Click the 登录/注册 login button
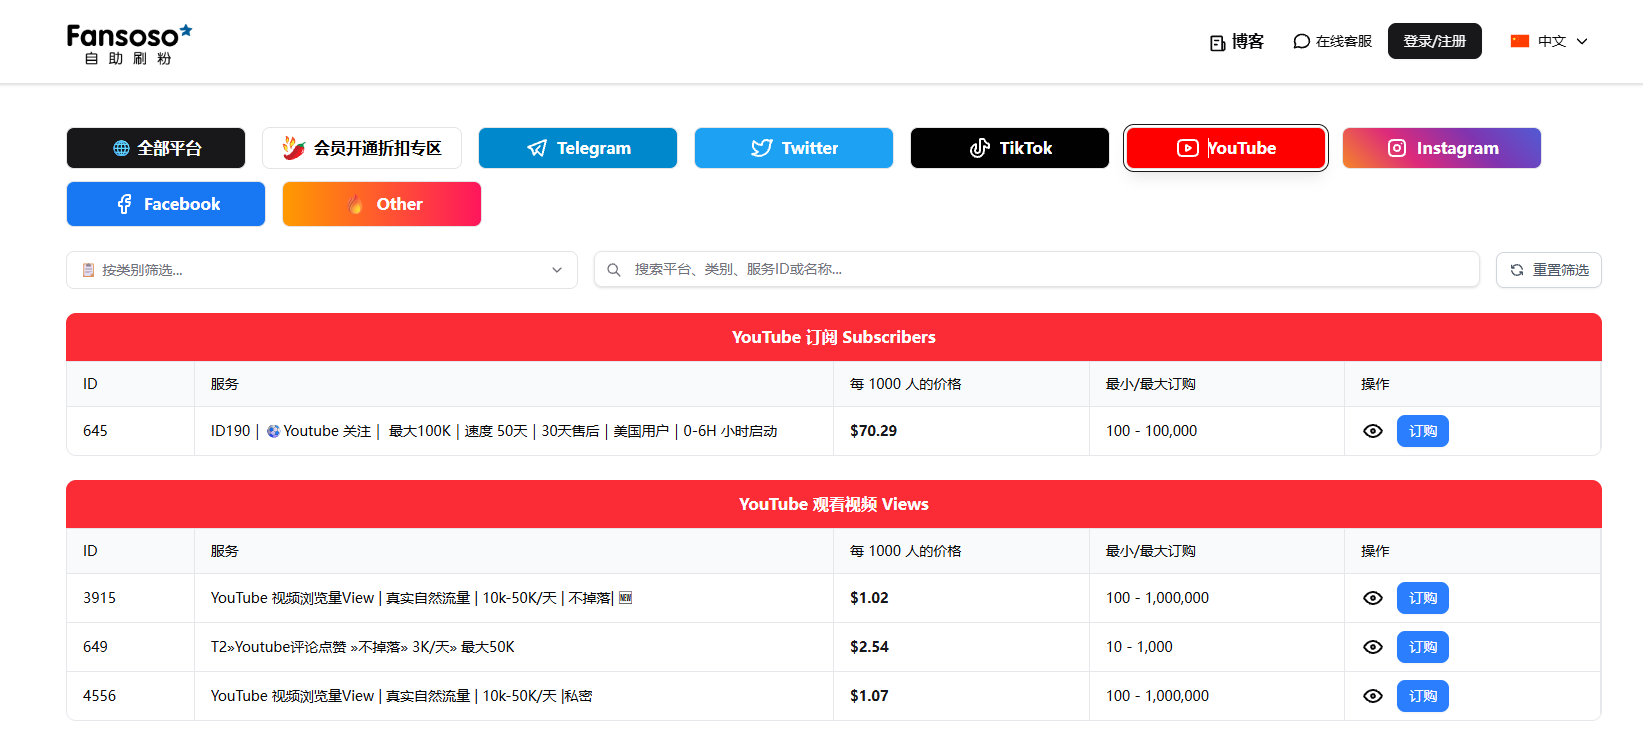The width and height of the screenshot is (1643, 730). pyautogui.click(x=1435, y=41)
